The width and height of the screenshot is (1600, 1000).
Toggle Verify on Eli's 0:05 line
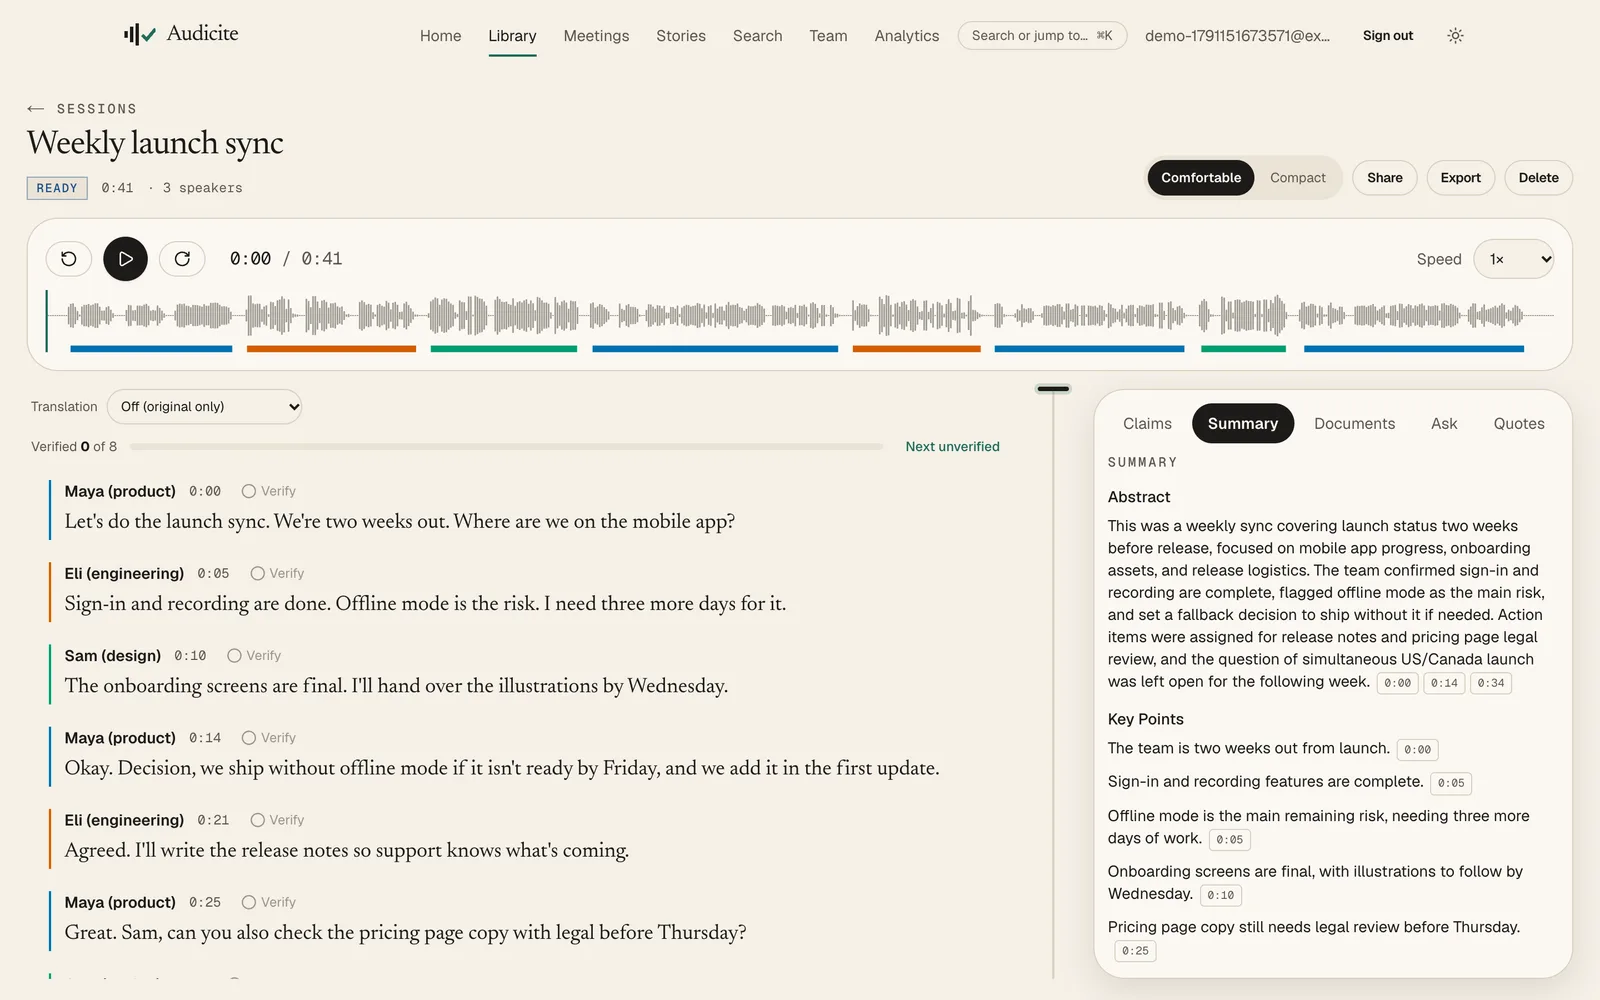277,573
